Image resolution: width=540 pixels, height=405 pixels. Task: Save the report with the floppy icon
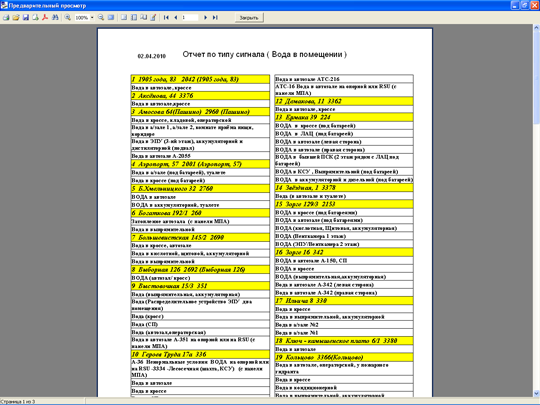tap(25, 17)
